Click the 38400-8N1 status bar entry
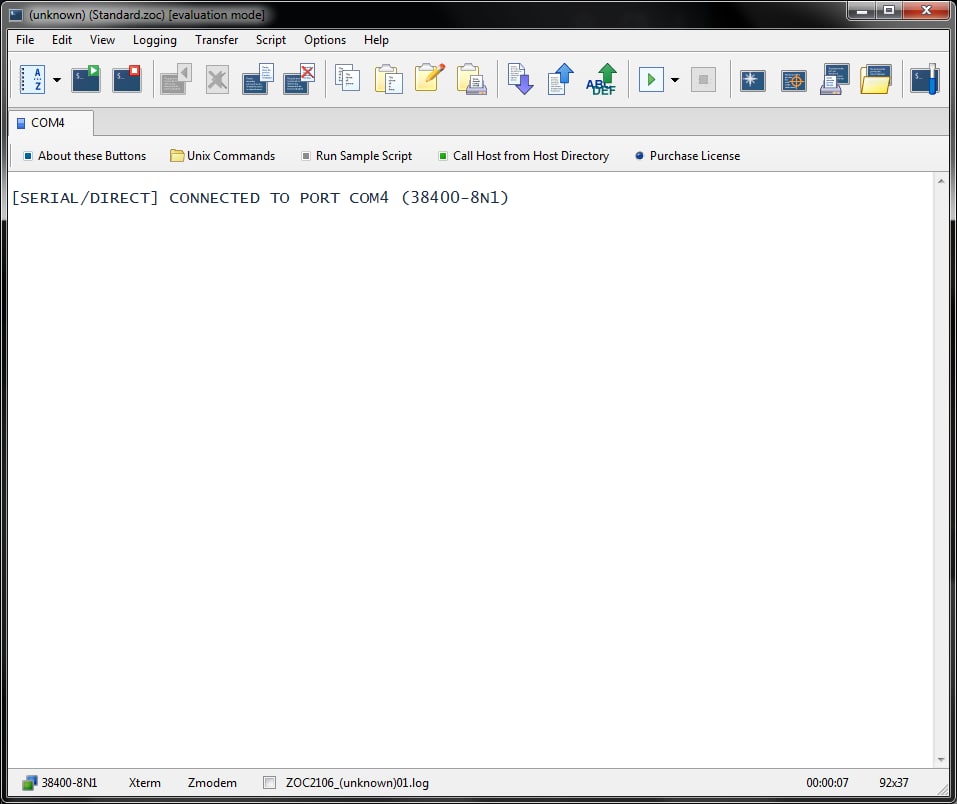 click(69, 783)
